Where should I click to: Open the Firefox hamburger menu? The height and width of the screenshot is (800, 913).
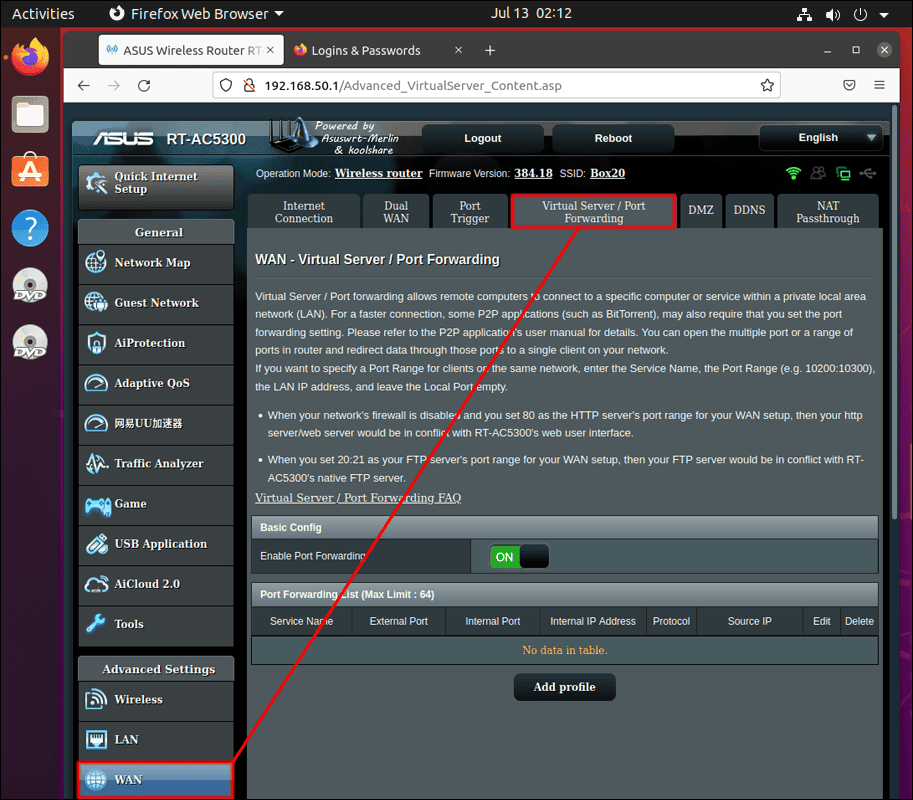pyautogui.click(x=879, y=86)
